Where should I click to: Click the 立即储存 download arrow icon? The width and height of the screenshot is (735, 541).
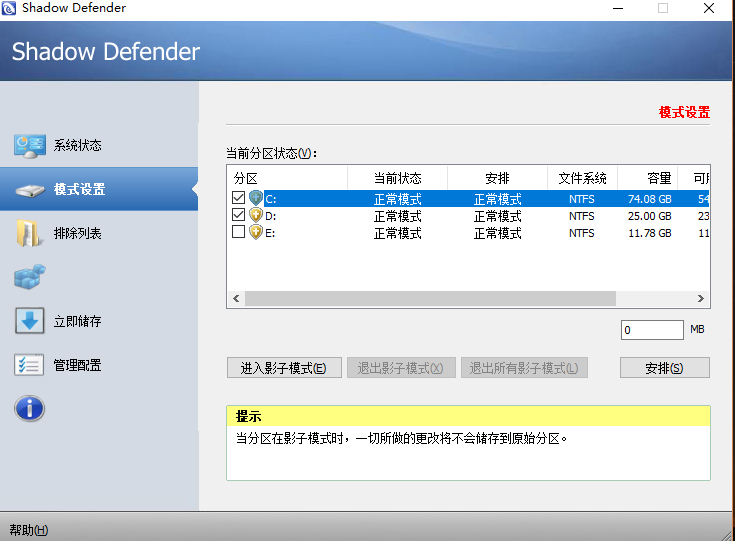(x=29, y=321)
